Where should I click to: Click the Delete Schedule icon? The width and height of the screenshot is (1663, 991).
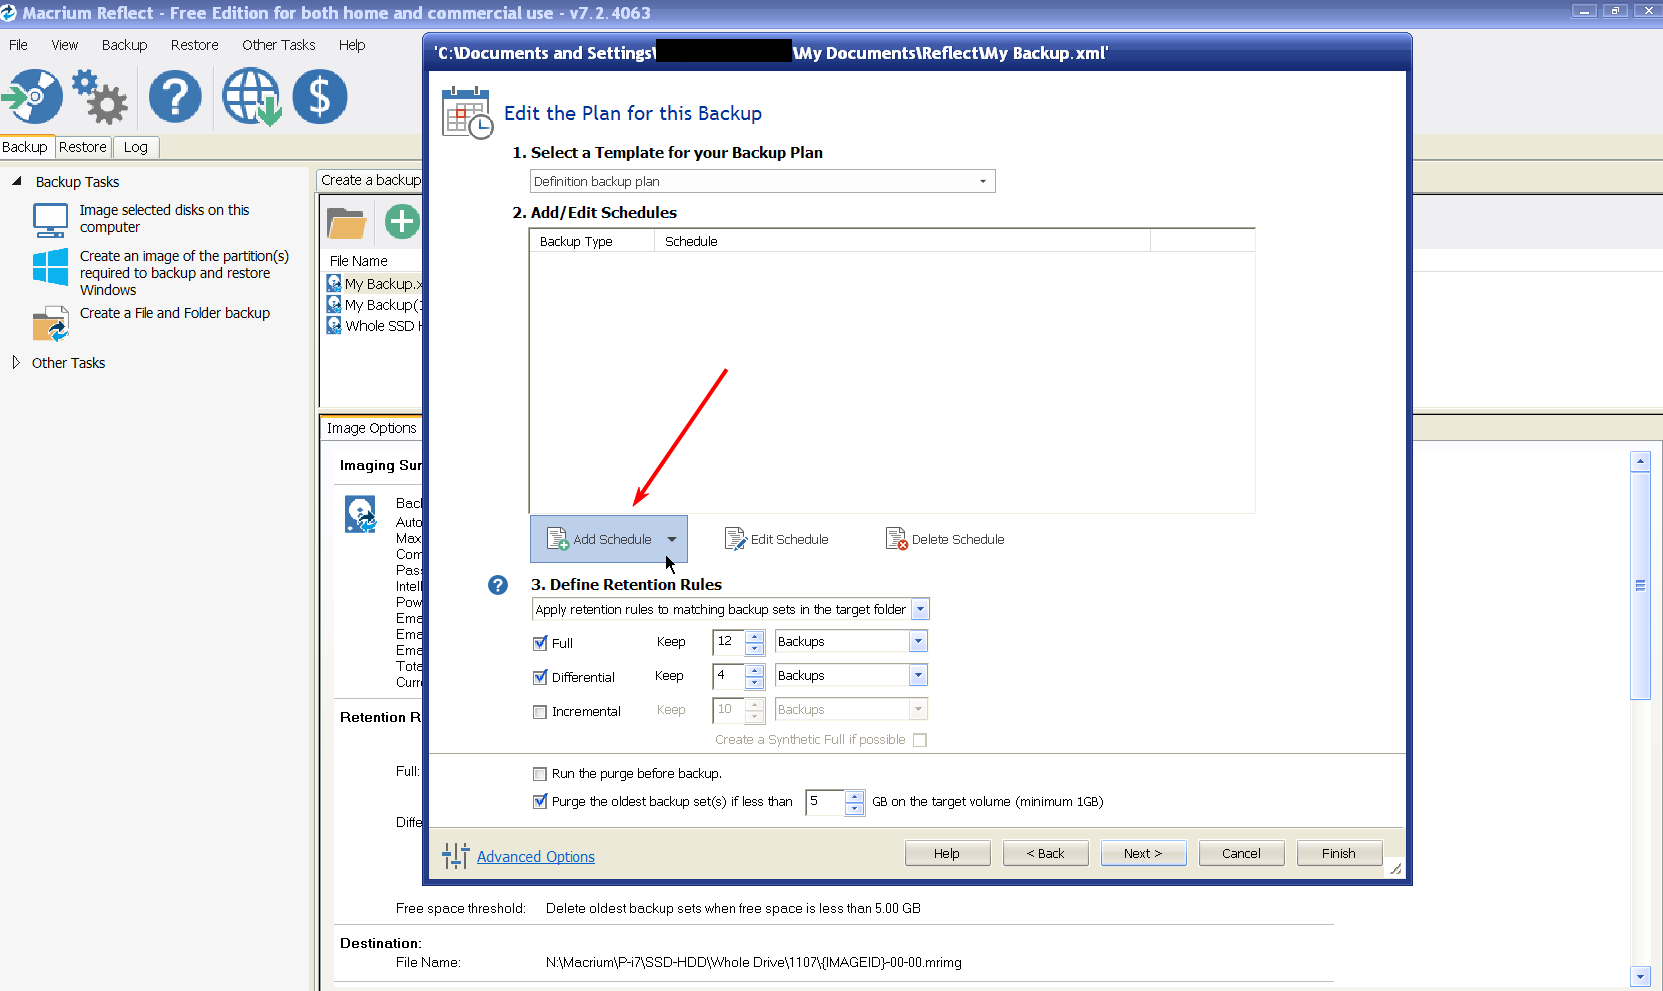(896, 539)
